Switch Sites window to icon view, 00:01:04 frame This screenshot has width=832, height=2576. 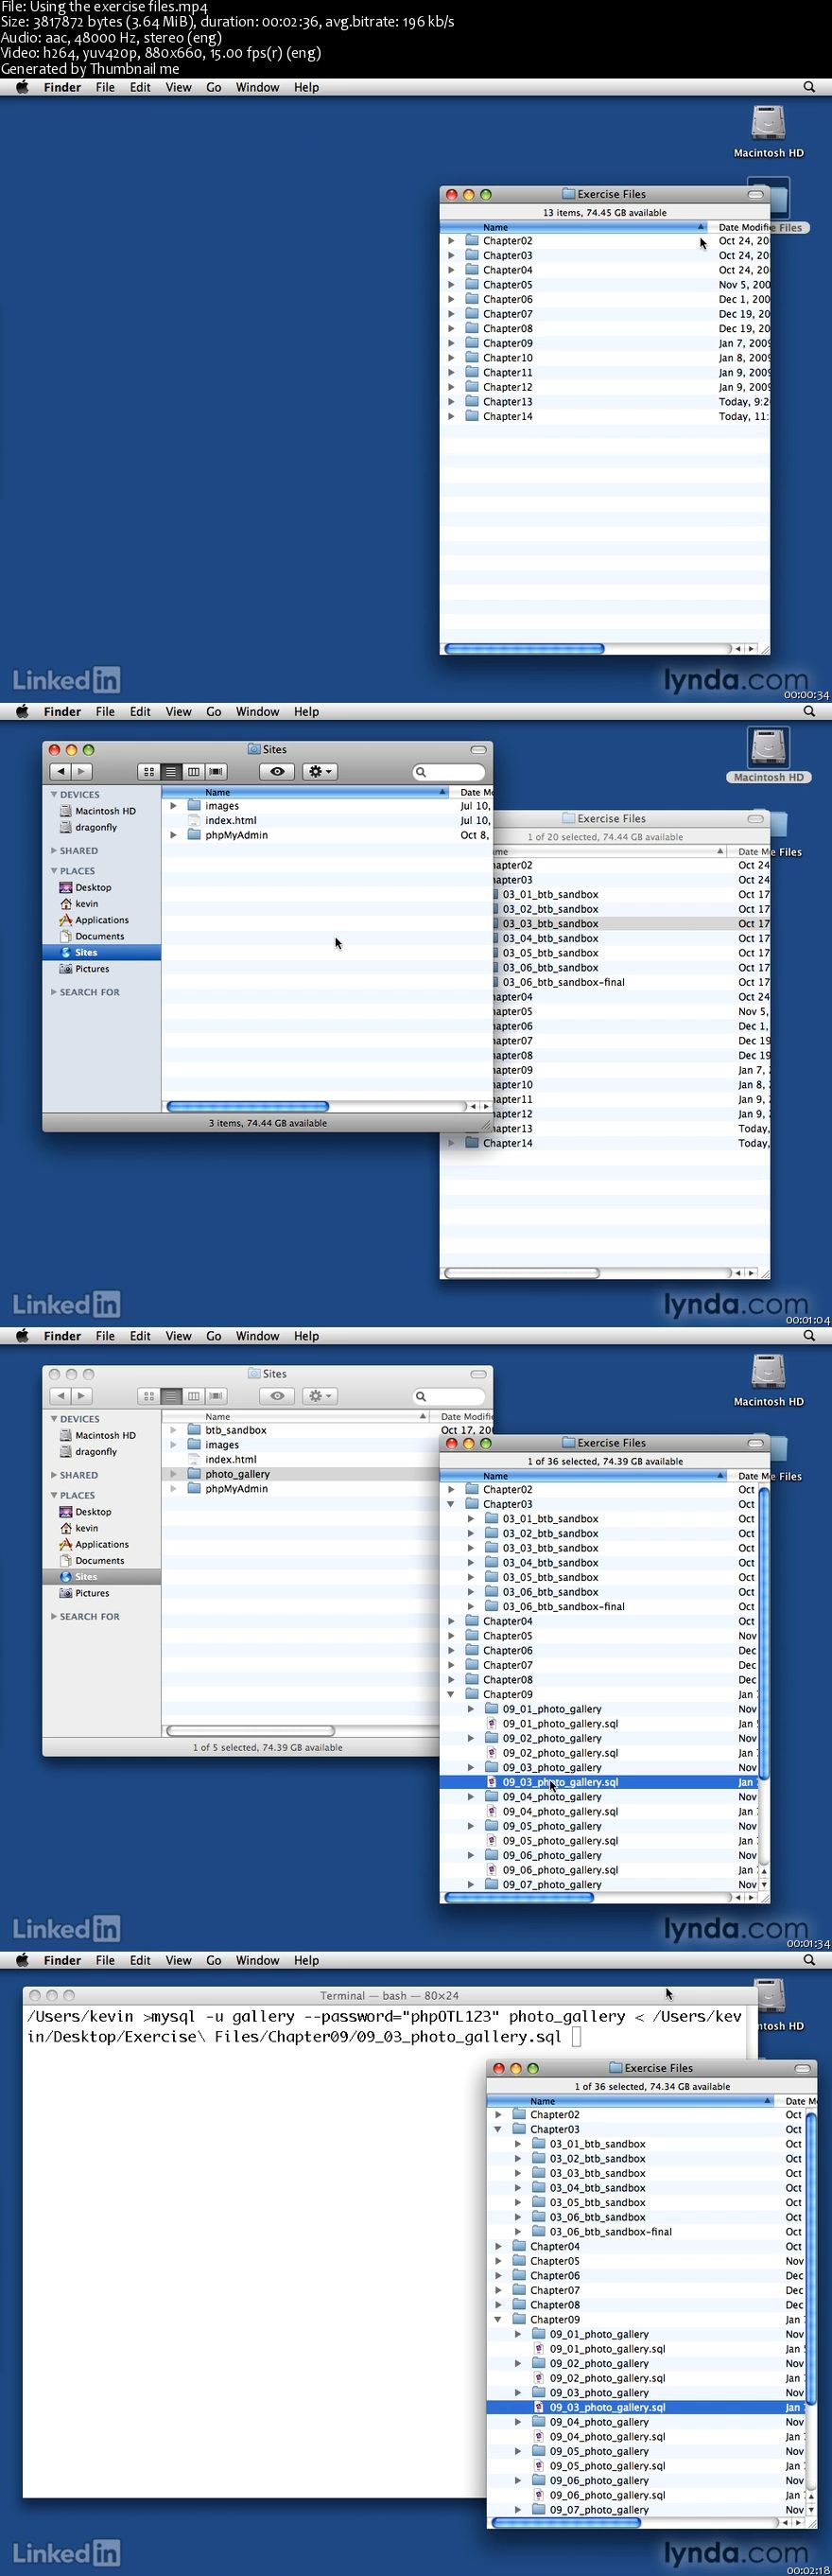[x=149, y=771]
